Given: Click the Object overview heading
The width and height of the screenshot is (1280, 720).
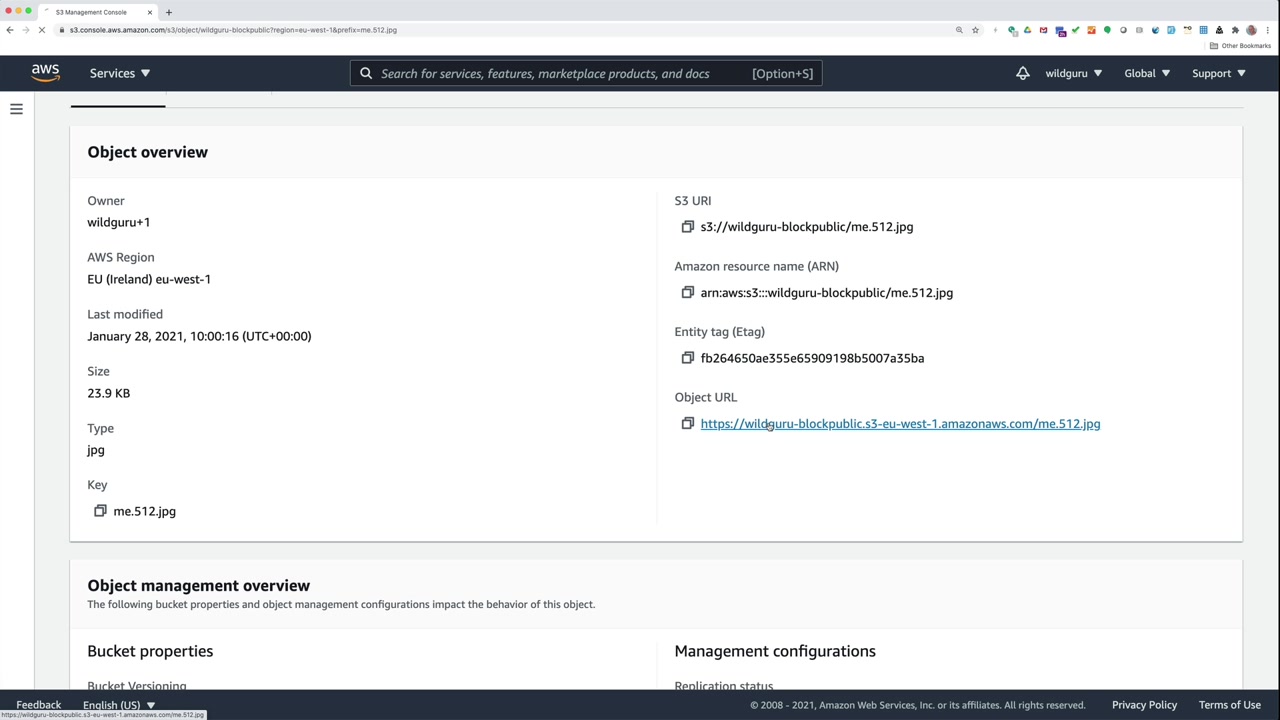Looking at the screenshot, I should pyautogui.click(x=147, y=152).
